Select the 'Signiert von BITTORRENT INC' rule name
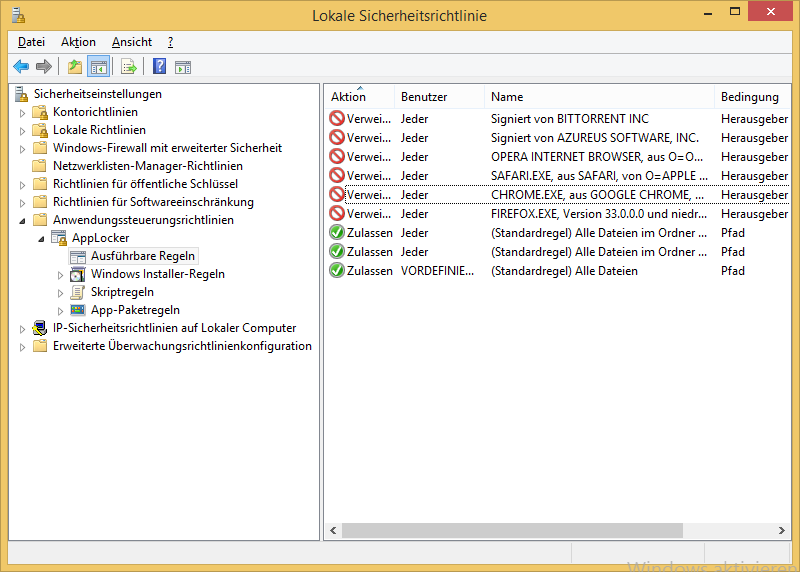Viewport: 800px width, 572px height. point(569,119)
